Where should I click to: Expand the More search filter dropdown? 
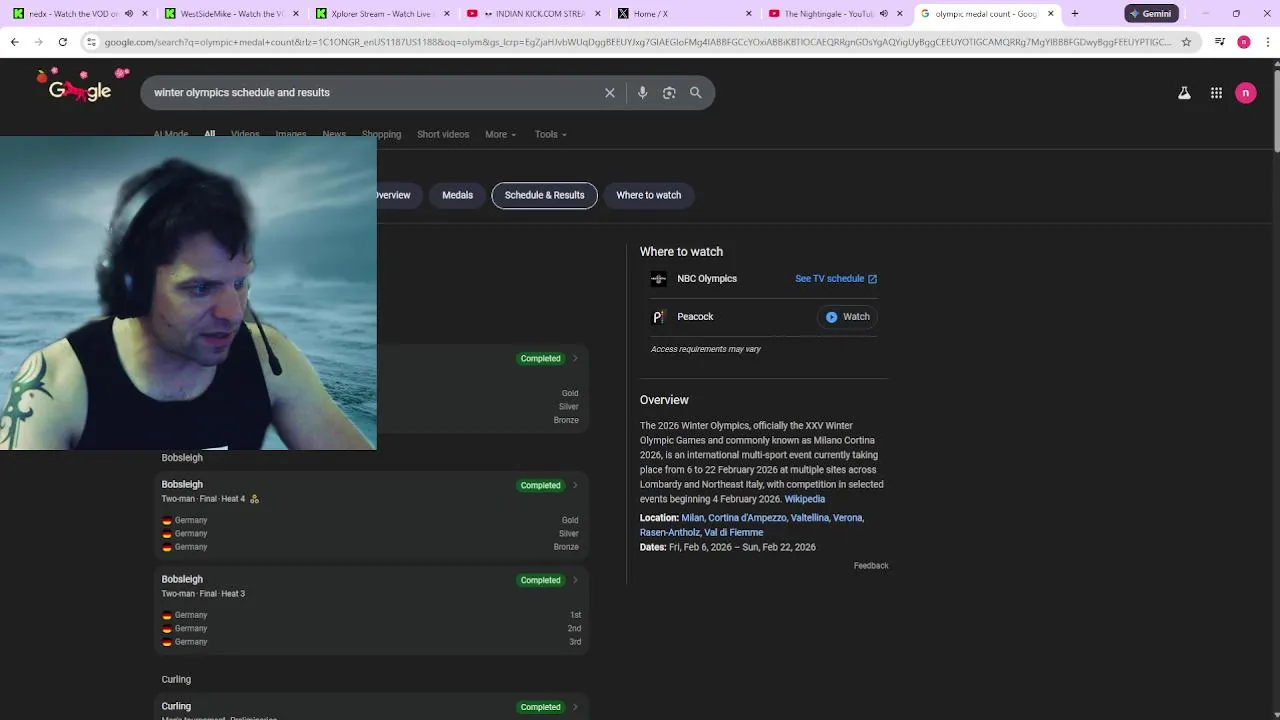(x=500, y=134)
